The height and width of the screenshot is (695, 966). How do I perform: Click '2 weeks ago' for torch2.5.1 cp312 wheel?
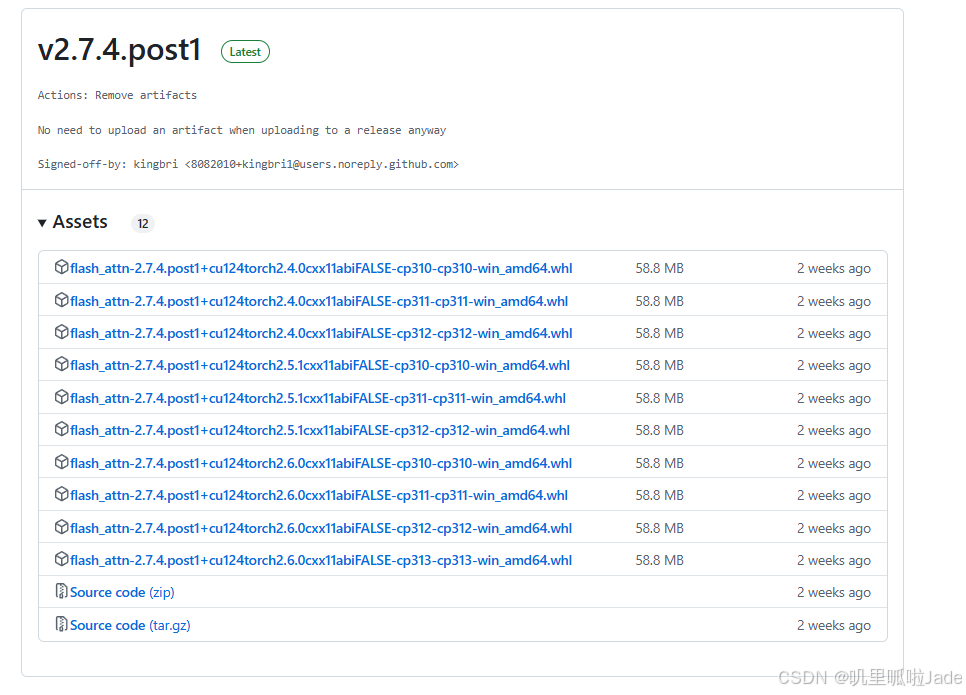coord(834,431)
